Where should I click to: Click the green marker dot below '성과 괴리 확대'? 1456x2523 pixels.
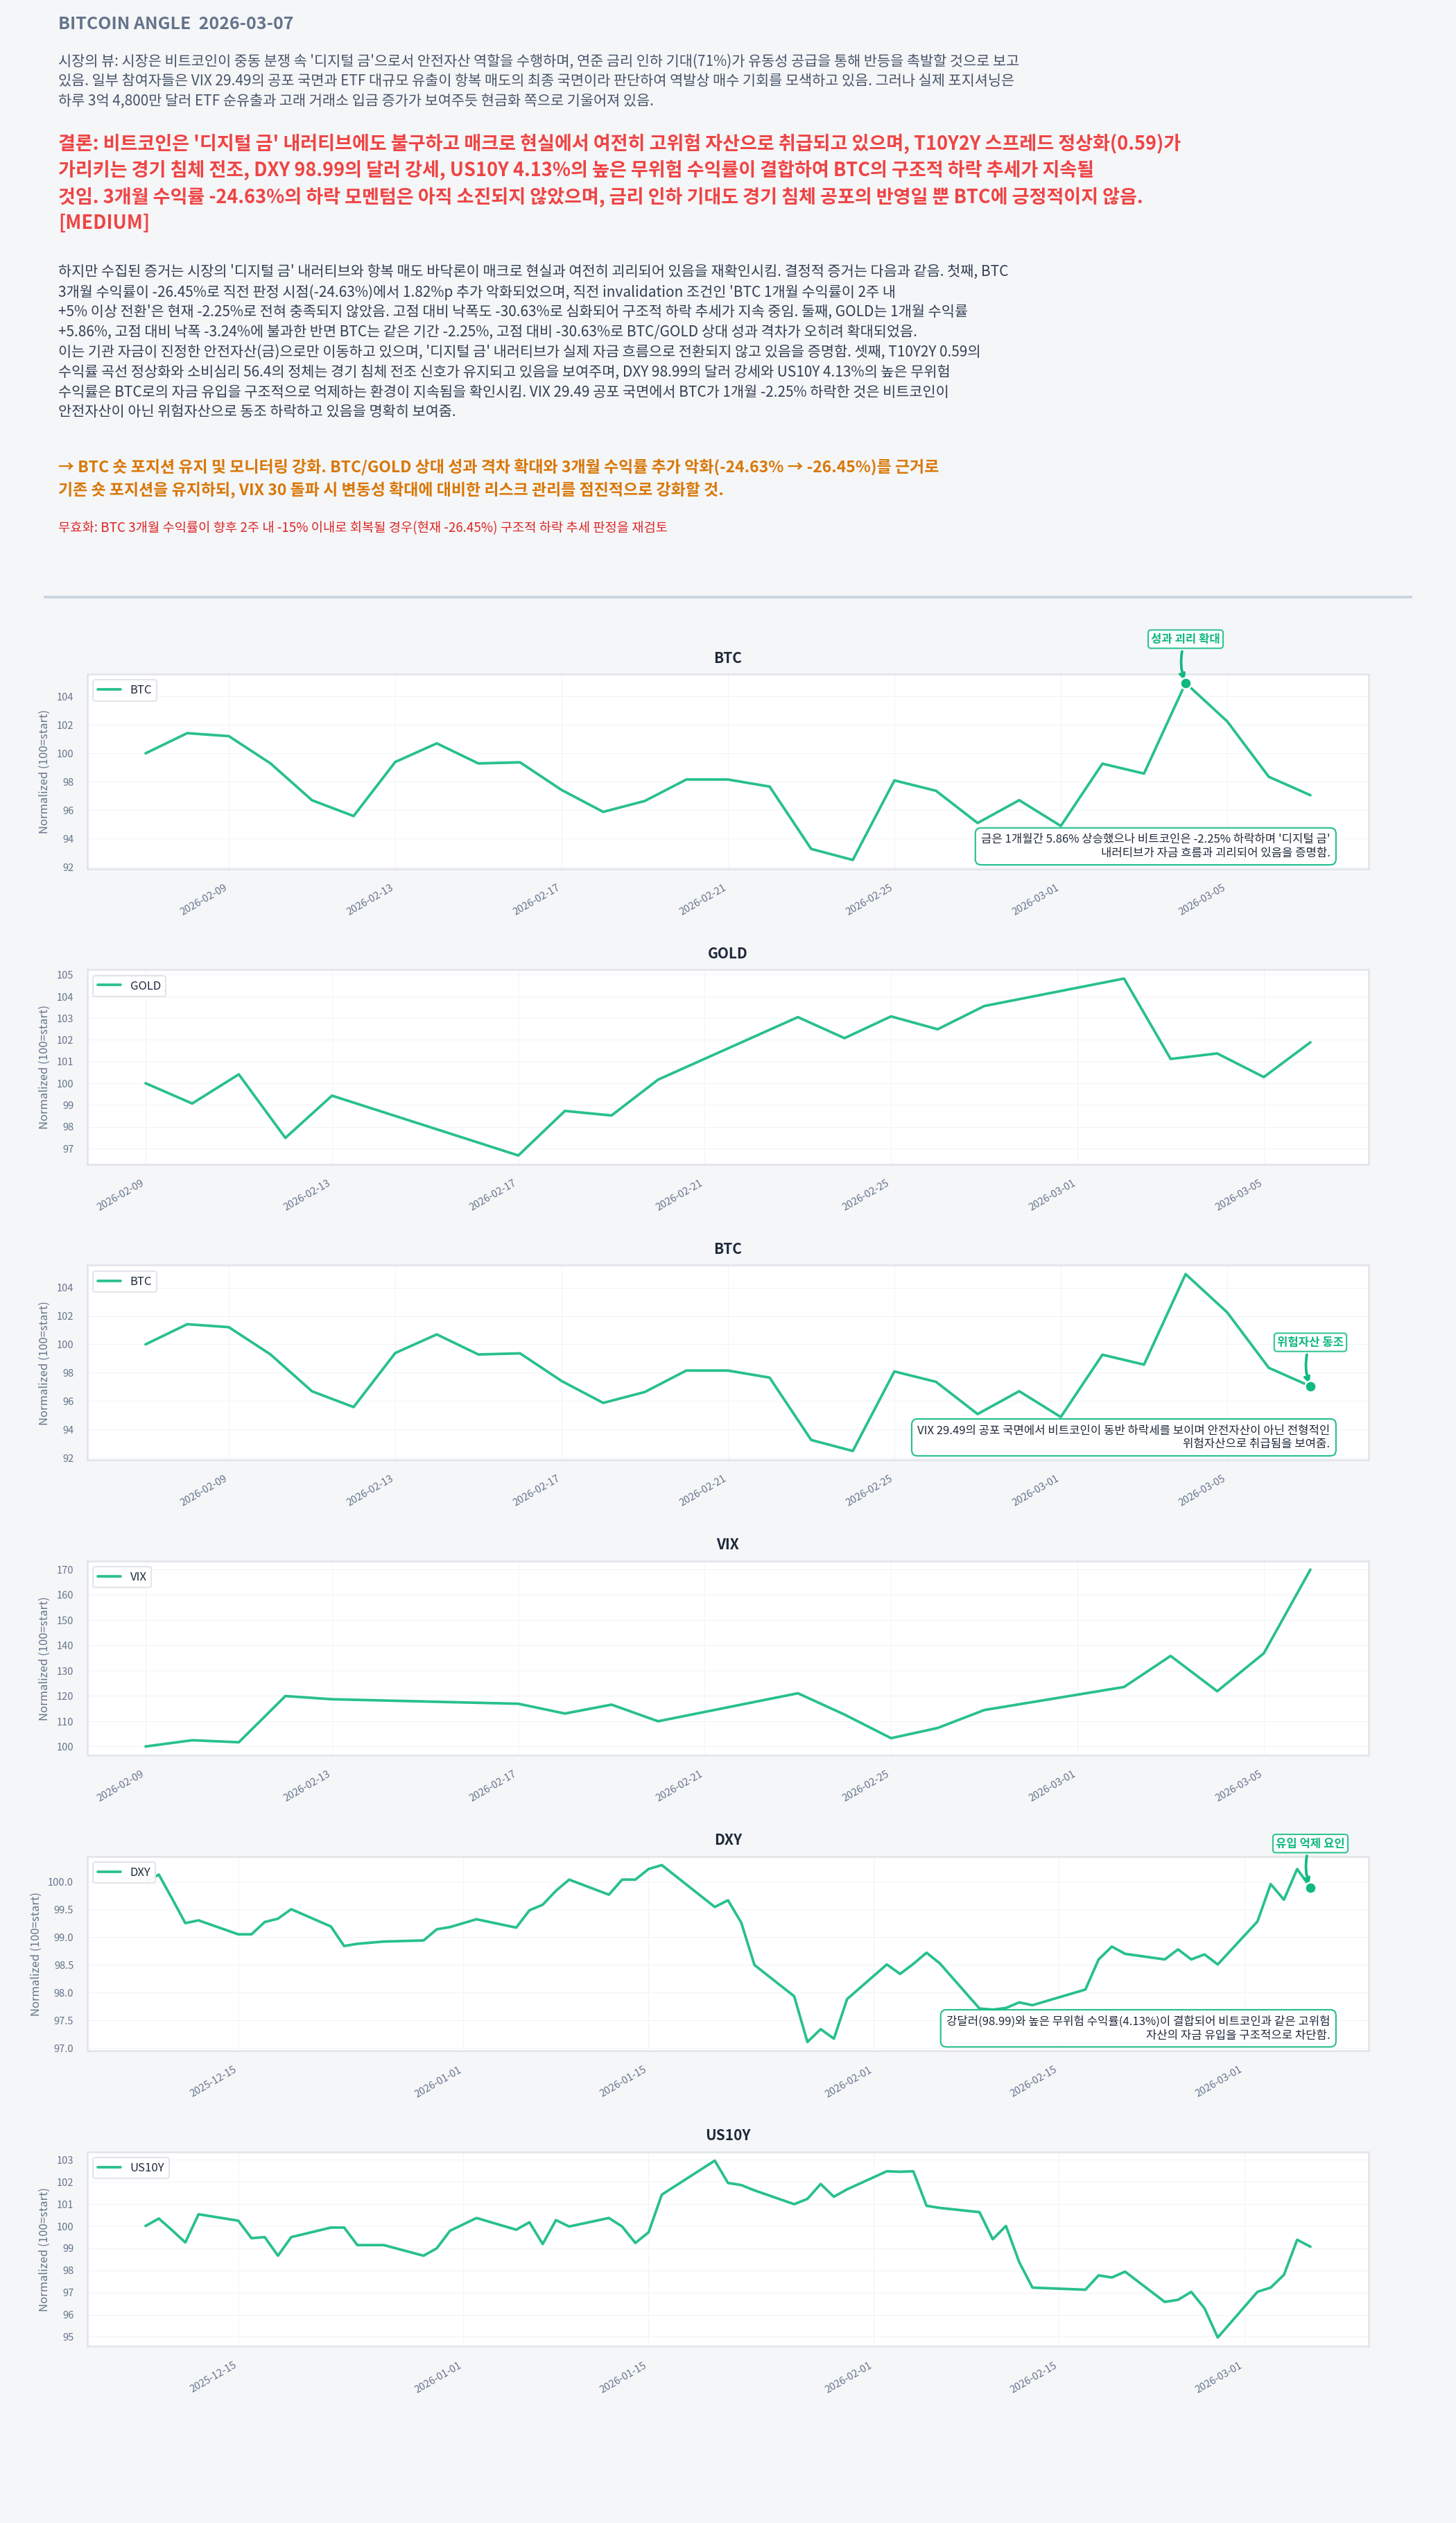pyautogui.click(x=1185, y=684)
